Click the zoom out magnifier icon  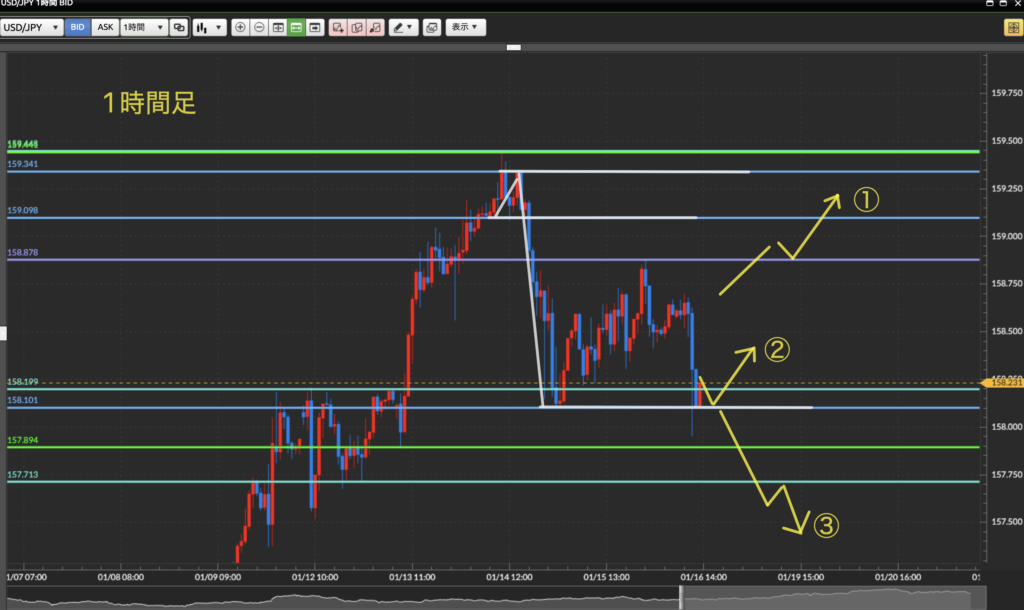pos(259,28)
